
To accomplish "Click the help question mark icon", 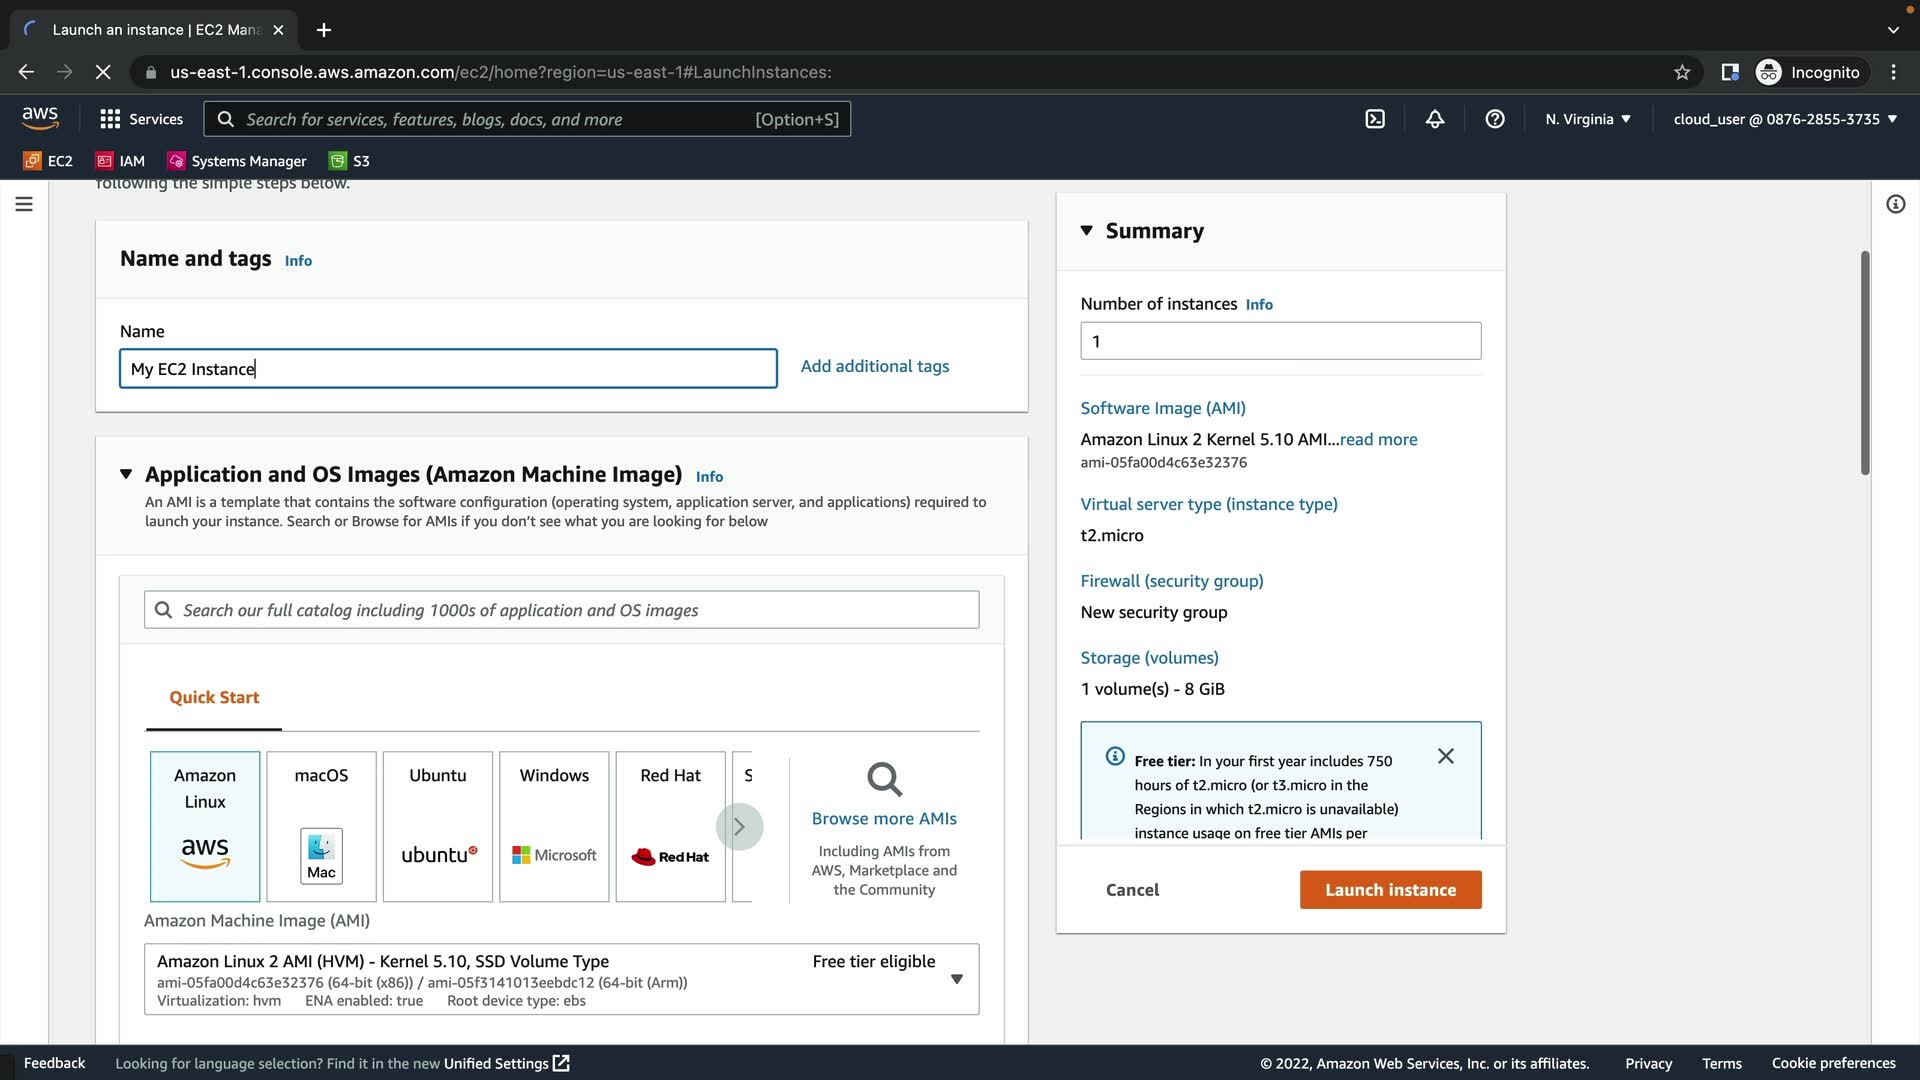I will point(1495,119).
